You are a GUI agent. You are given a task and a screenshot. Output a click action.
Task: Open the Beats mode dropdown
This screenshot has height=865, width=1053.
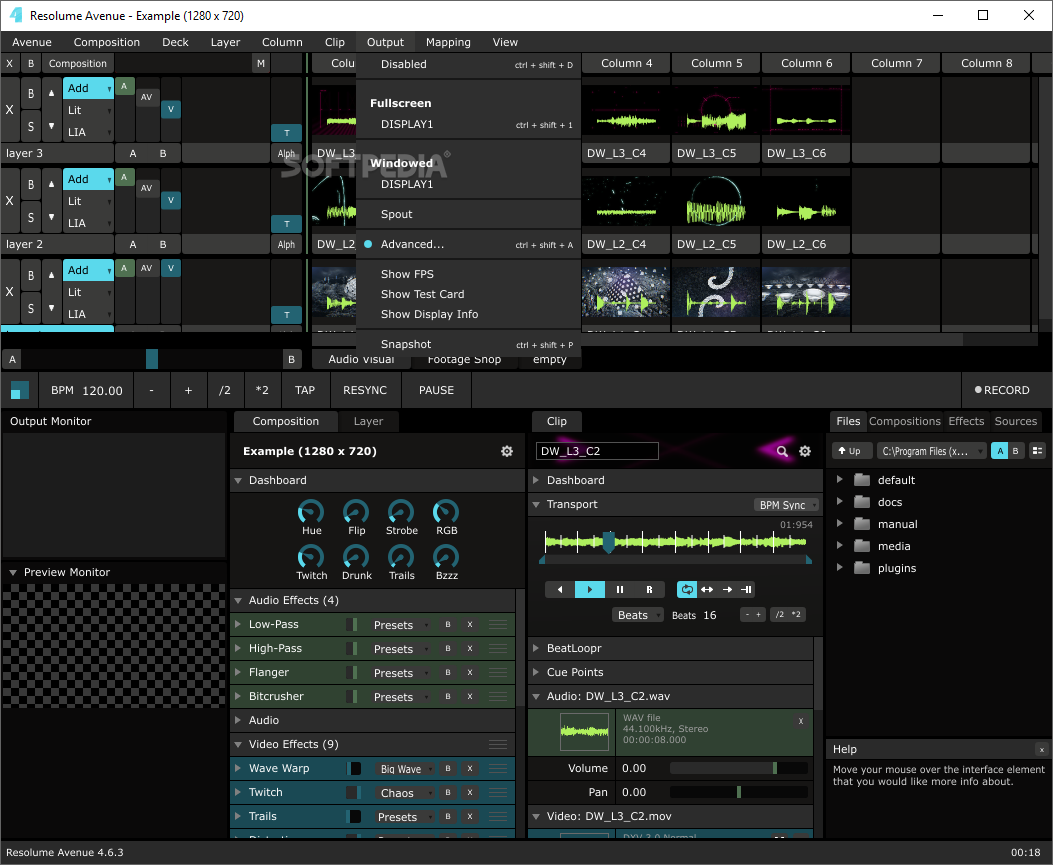click(x=637, y=615)
